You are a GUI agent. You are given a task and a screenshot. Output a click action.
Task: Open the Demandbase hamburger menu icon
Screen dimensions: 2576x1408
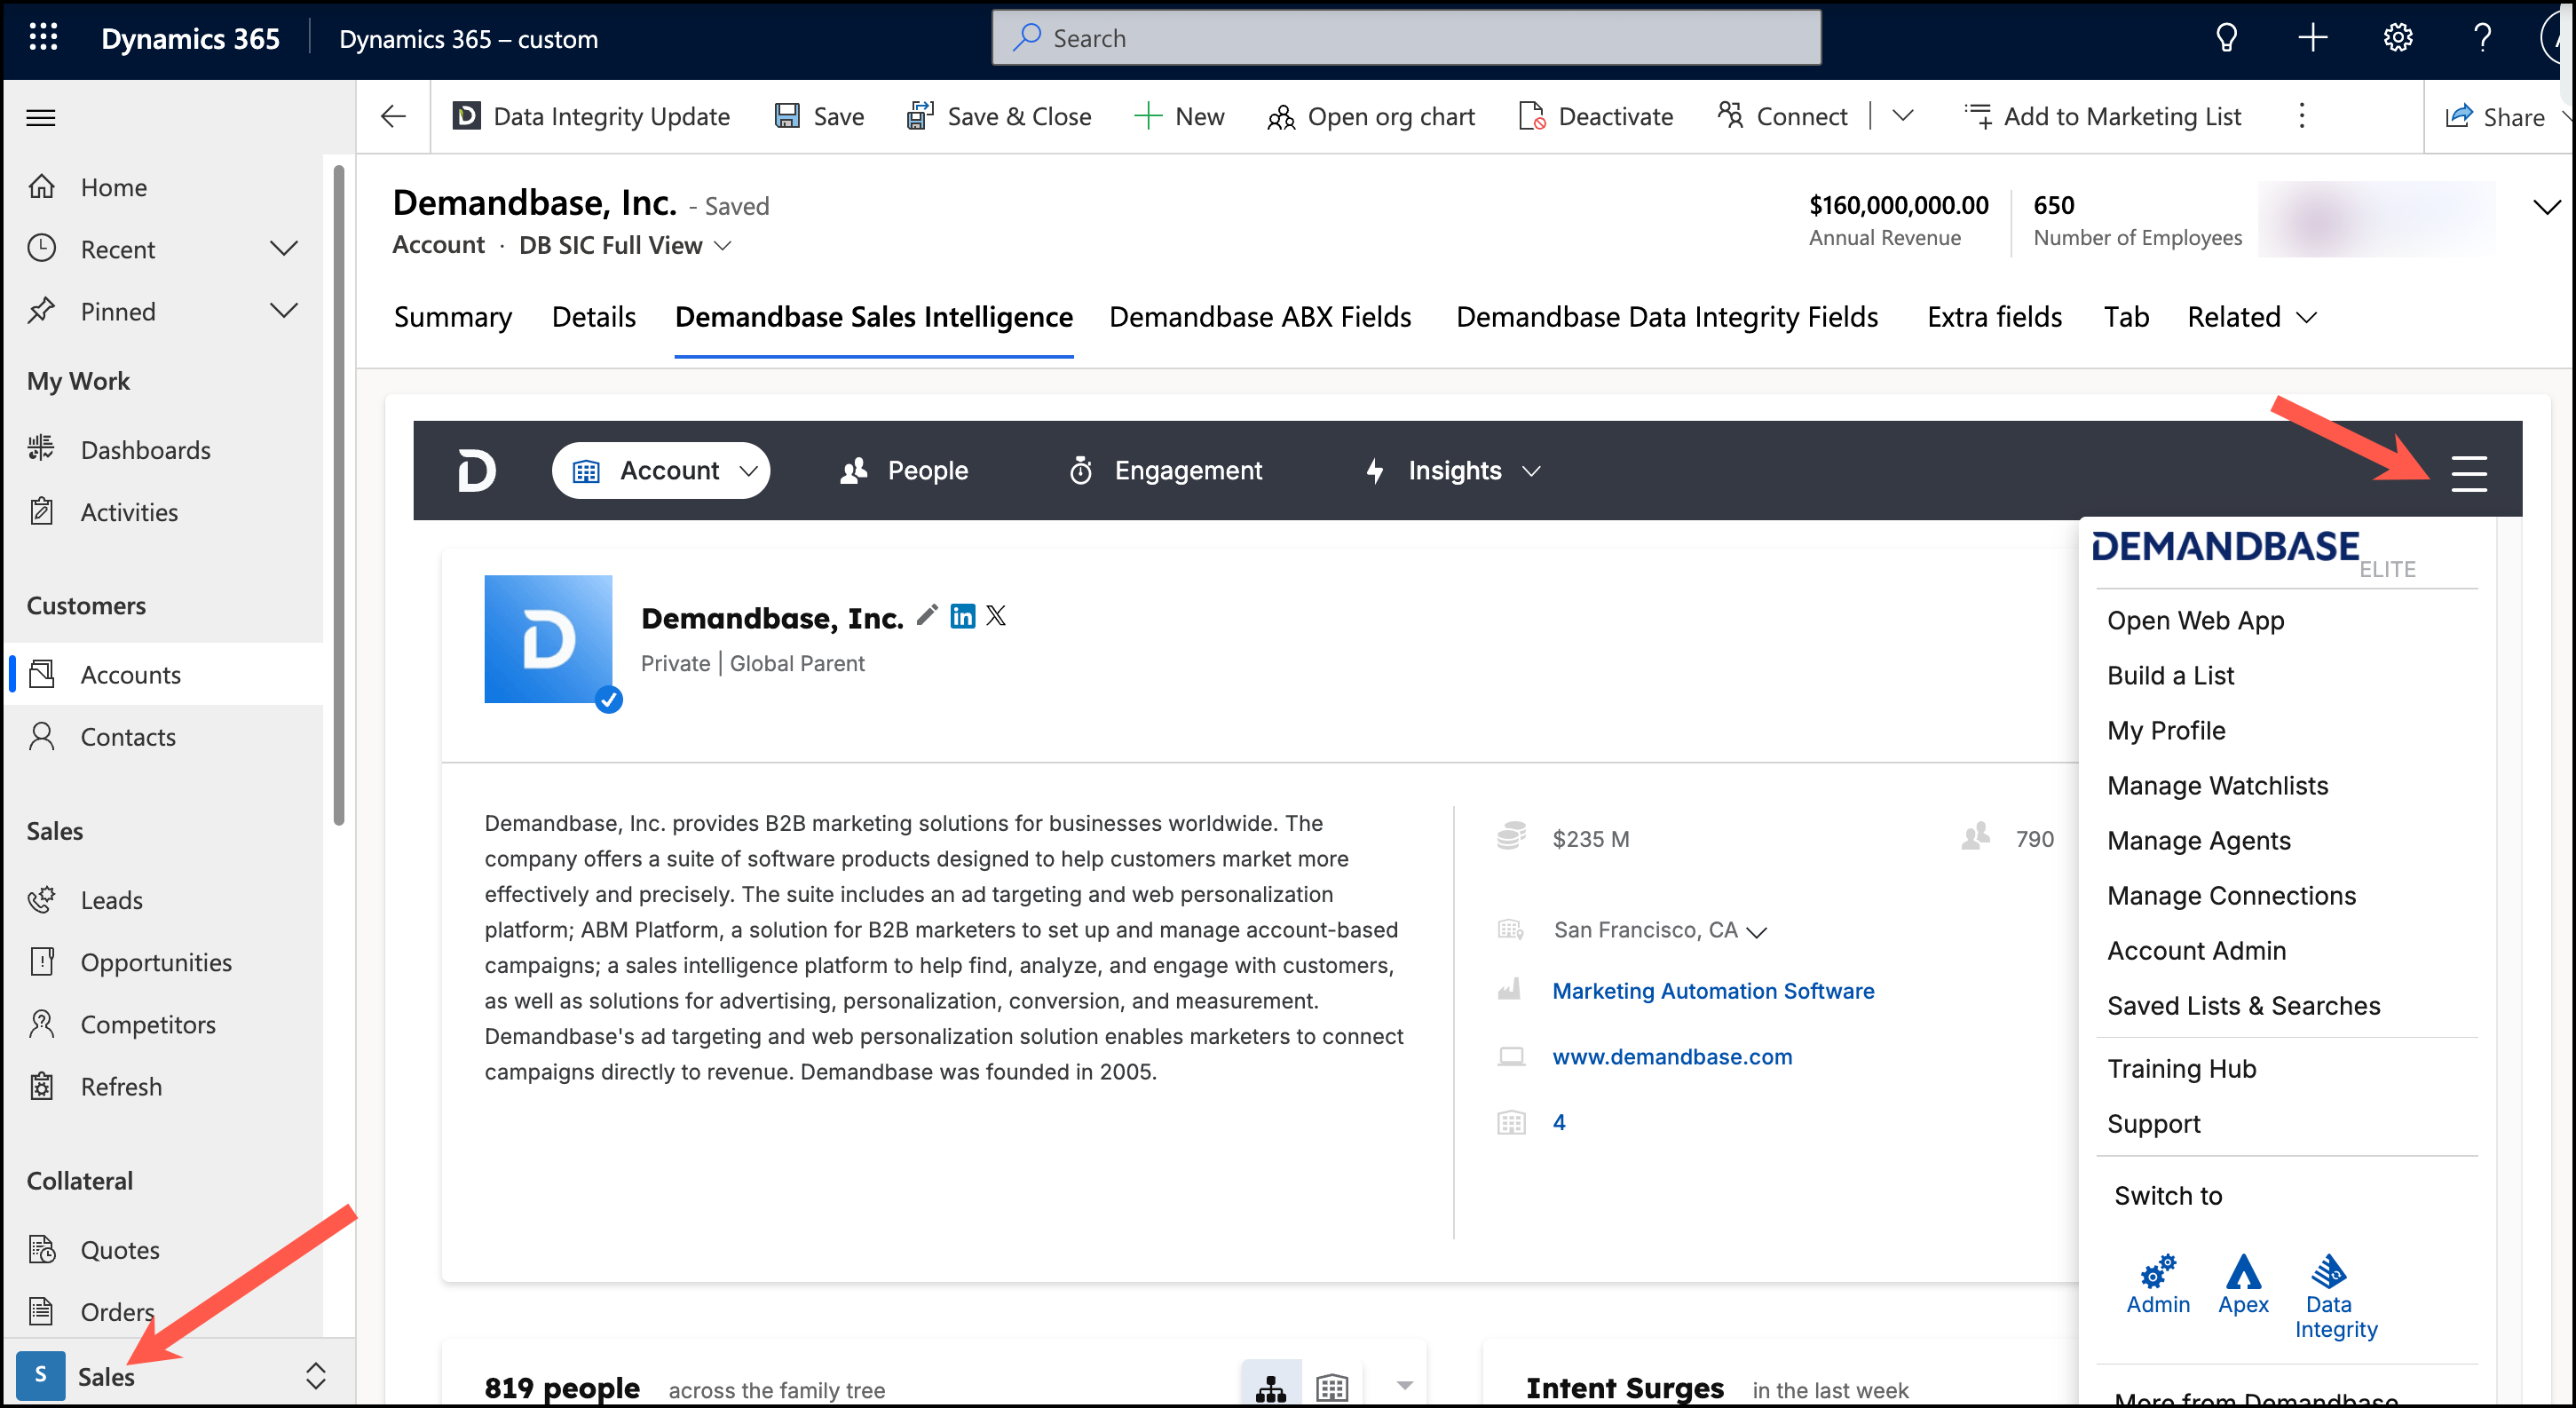(2468, 472)
